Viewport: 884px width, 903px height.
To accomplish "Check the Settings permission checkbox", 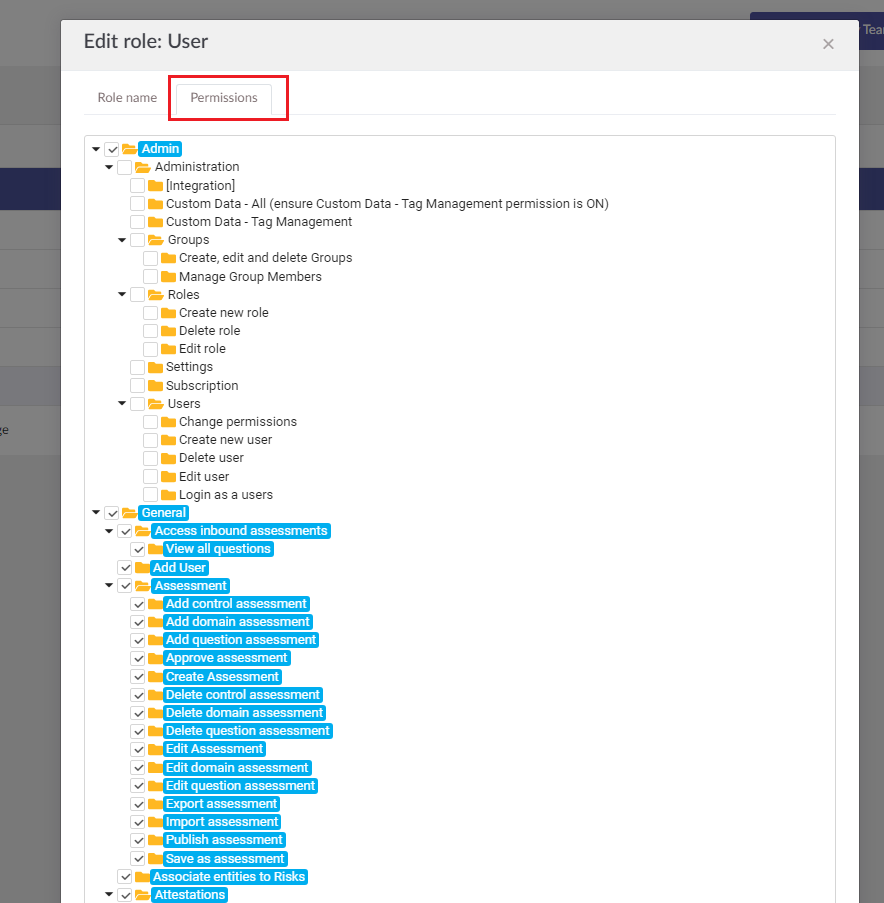I will click(x=138, y=367).
